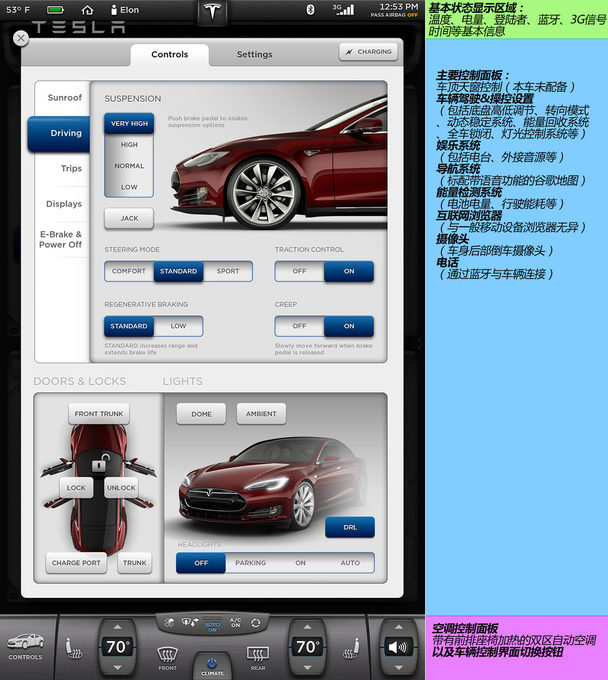Open the Charging button
Screen dimensions: 608x680
[368, 52]
